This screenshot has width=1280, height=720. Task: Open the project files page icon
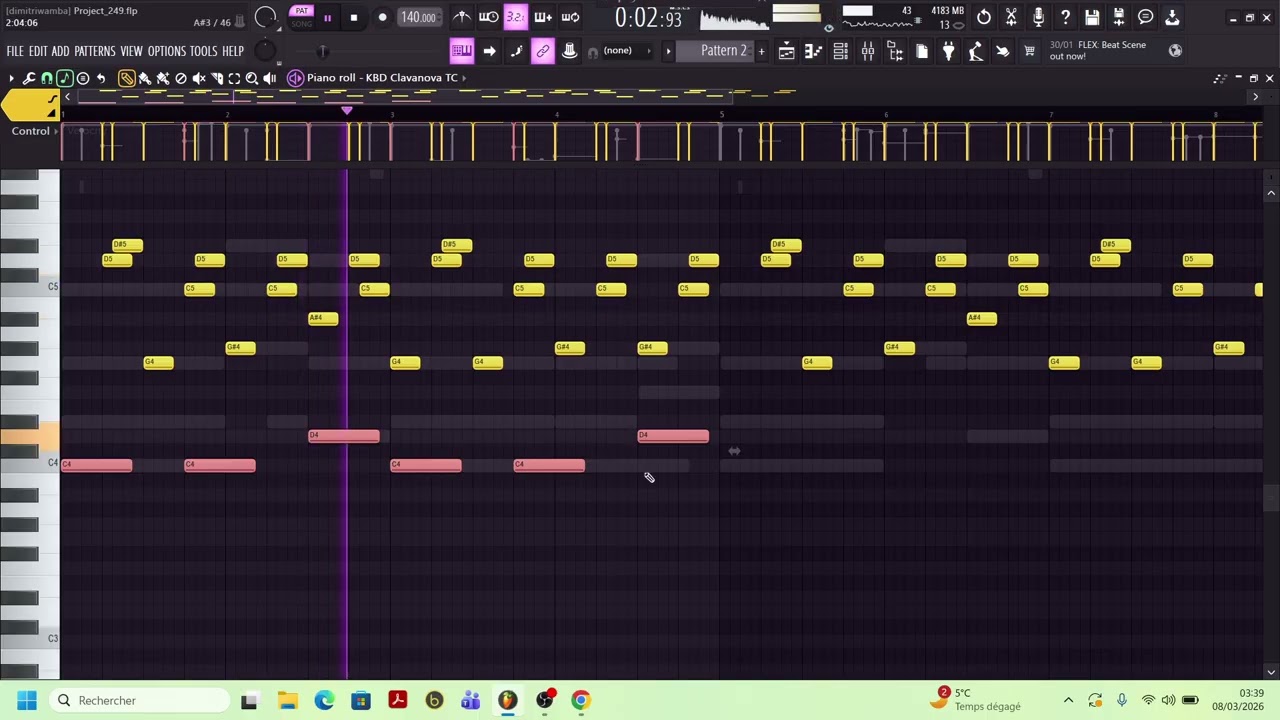tap(922, 51)
